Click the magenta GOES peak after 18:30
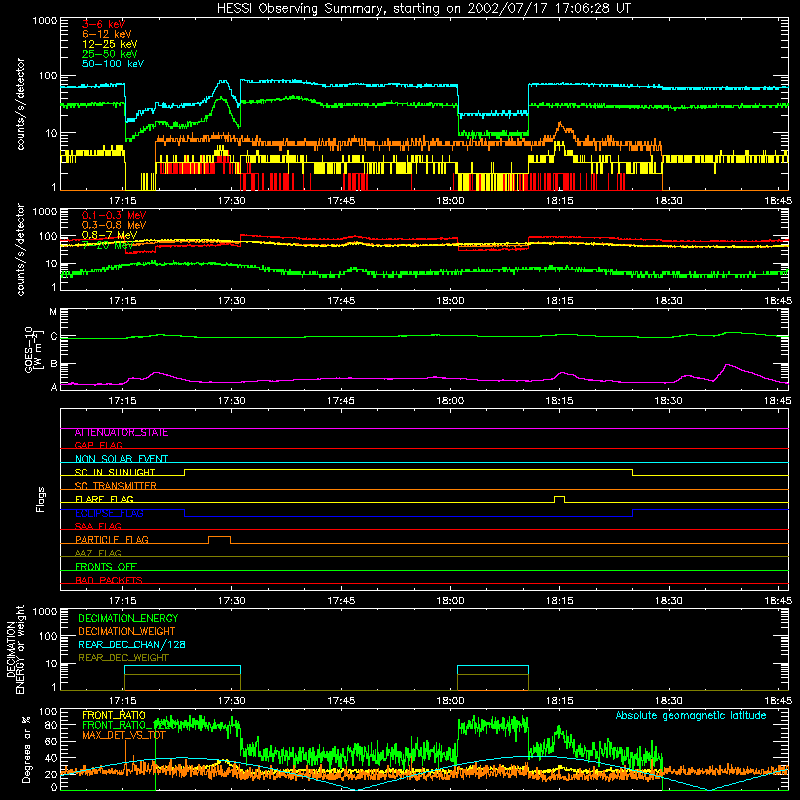The image size is (800, 800). coord(727,365)
